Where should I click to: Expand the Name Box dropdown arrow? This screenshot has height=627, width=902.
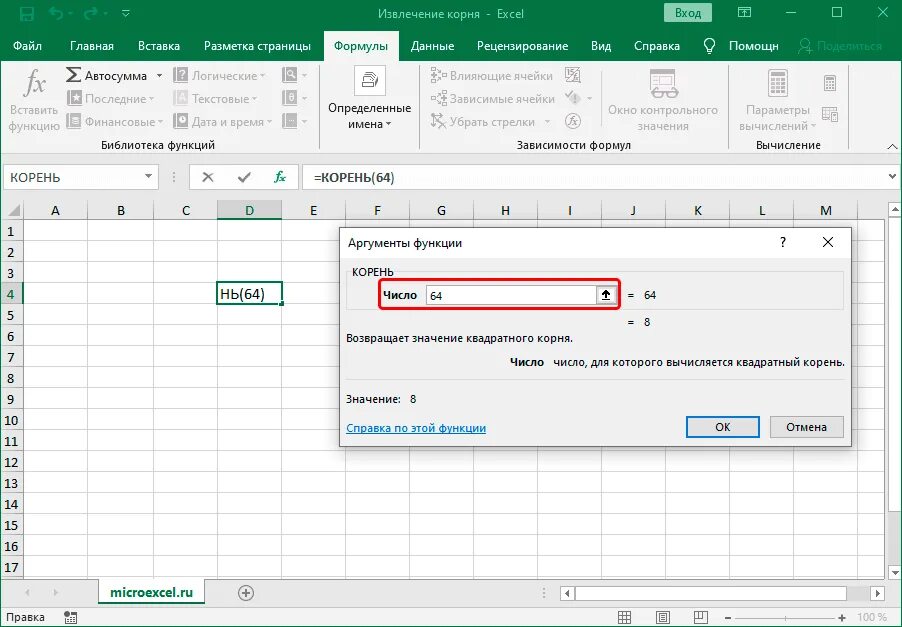click(148, 177)
